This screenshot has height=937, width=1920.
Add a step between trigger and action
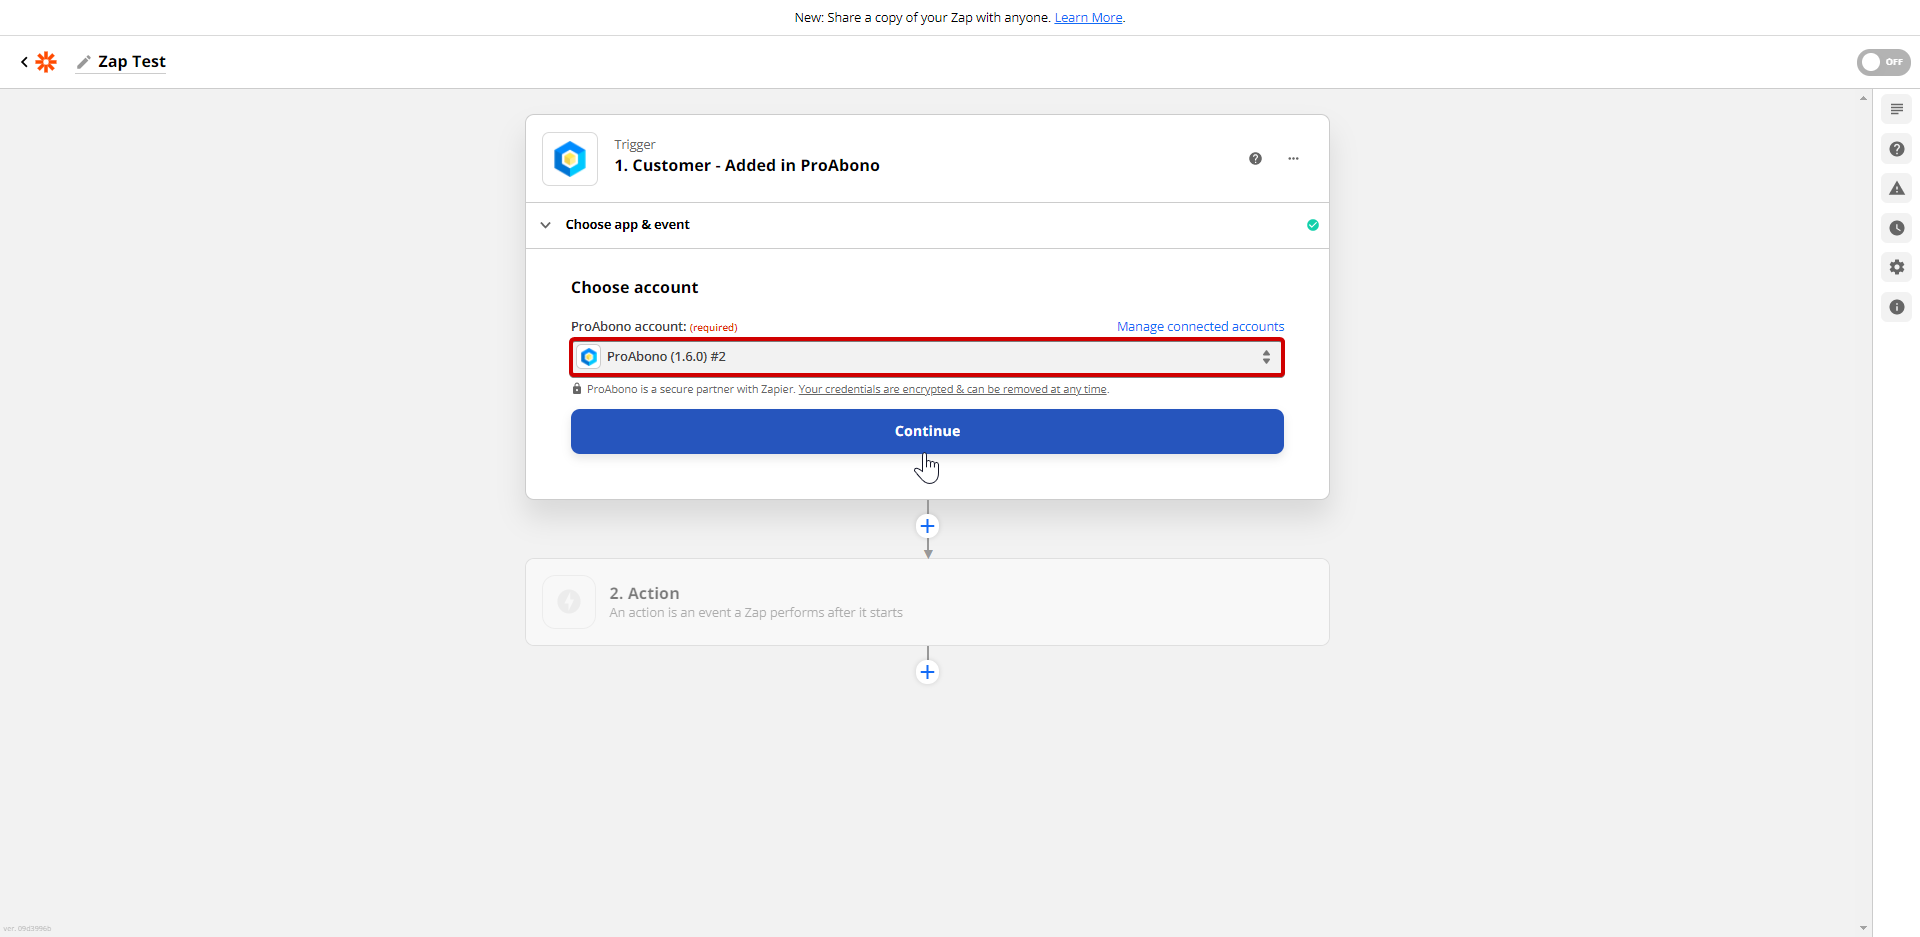pos(927,526)
